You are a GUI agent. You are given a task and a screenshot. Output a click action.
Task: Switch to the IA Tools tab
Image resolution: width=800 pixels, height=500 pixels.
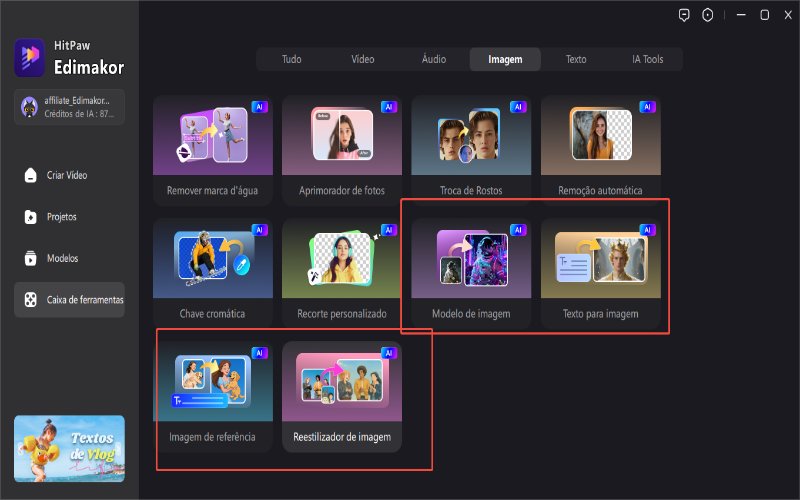[x=647, y=59]
